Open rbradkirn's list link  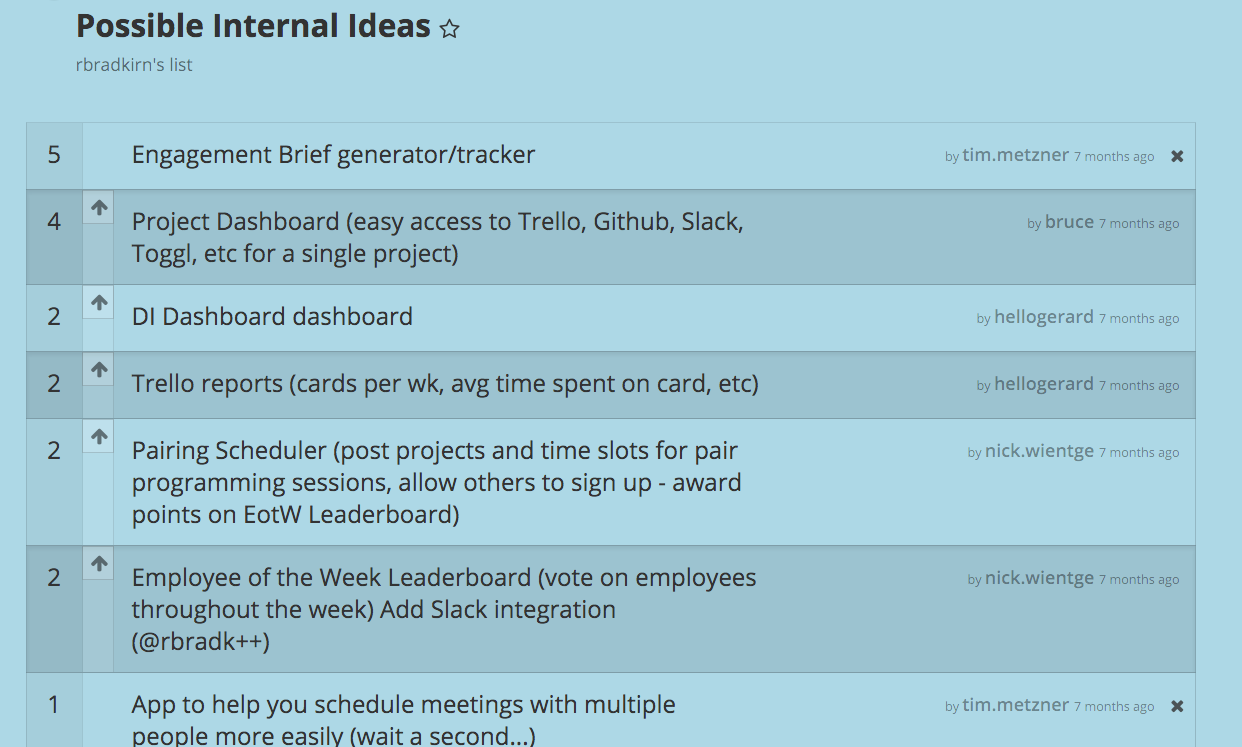(x=134, y=65)
